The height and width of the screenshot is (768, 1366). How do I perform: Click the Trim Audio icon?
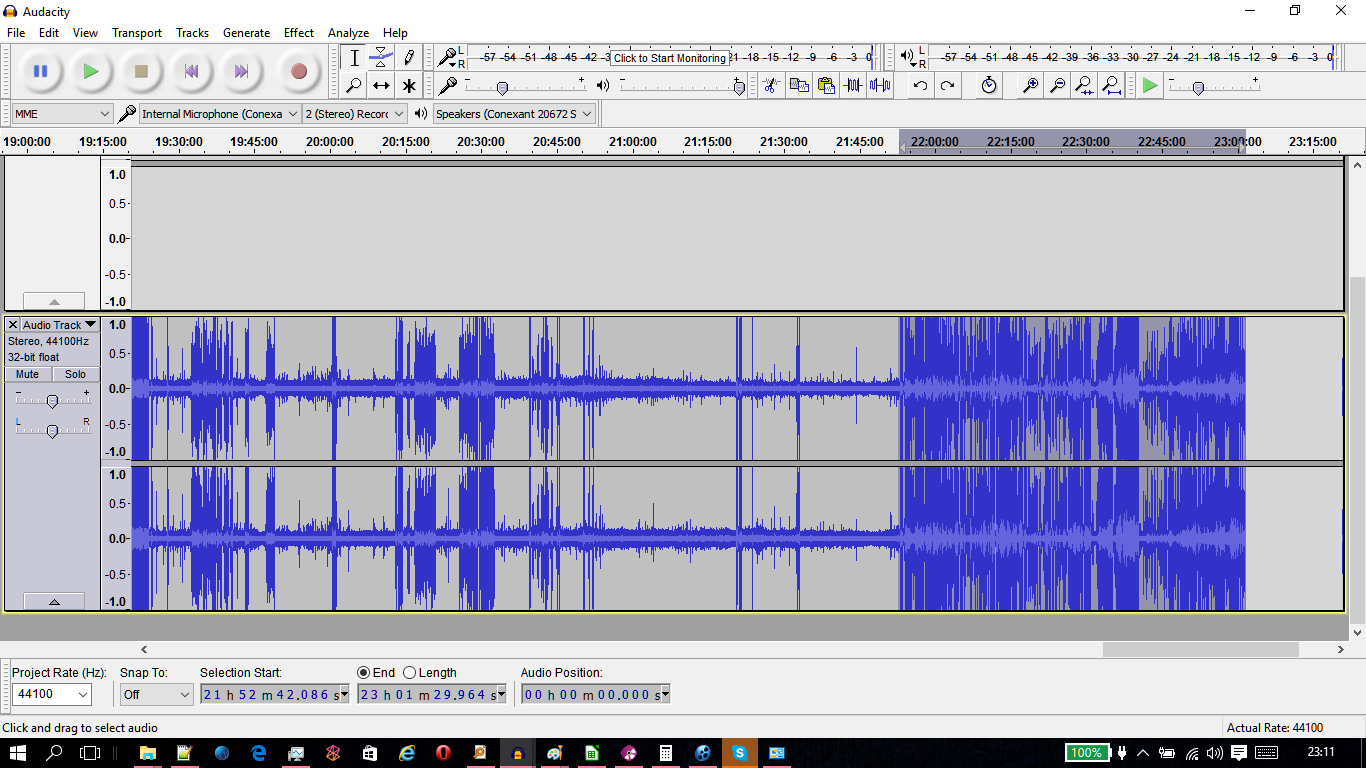coord(853,86)
